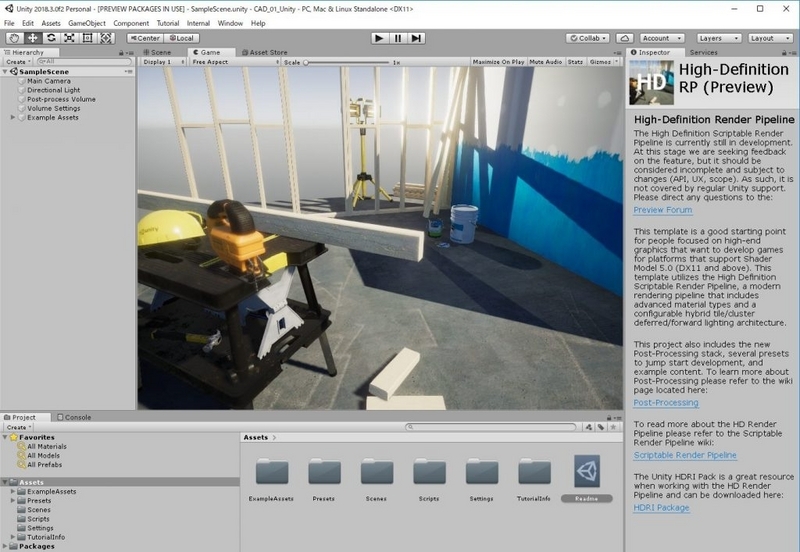
Task: Open Hierarchy Create dropdown
Action: coord(18,62)
